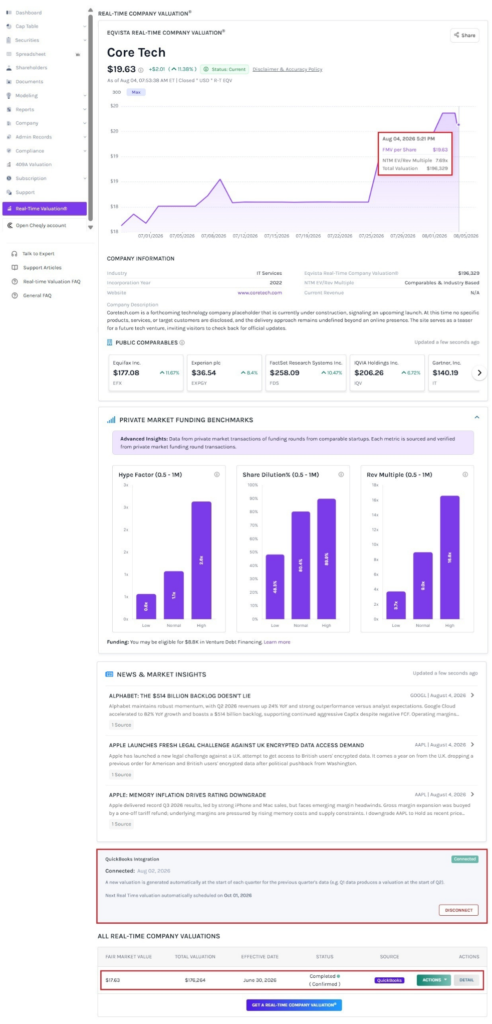Image resolution: width=492 pixels, height=1024 pixels.
Task: Click the Experian plc comparable card
Action: point(225,373)
